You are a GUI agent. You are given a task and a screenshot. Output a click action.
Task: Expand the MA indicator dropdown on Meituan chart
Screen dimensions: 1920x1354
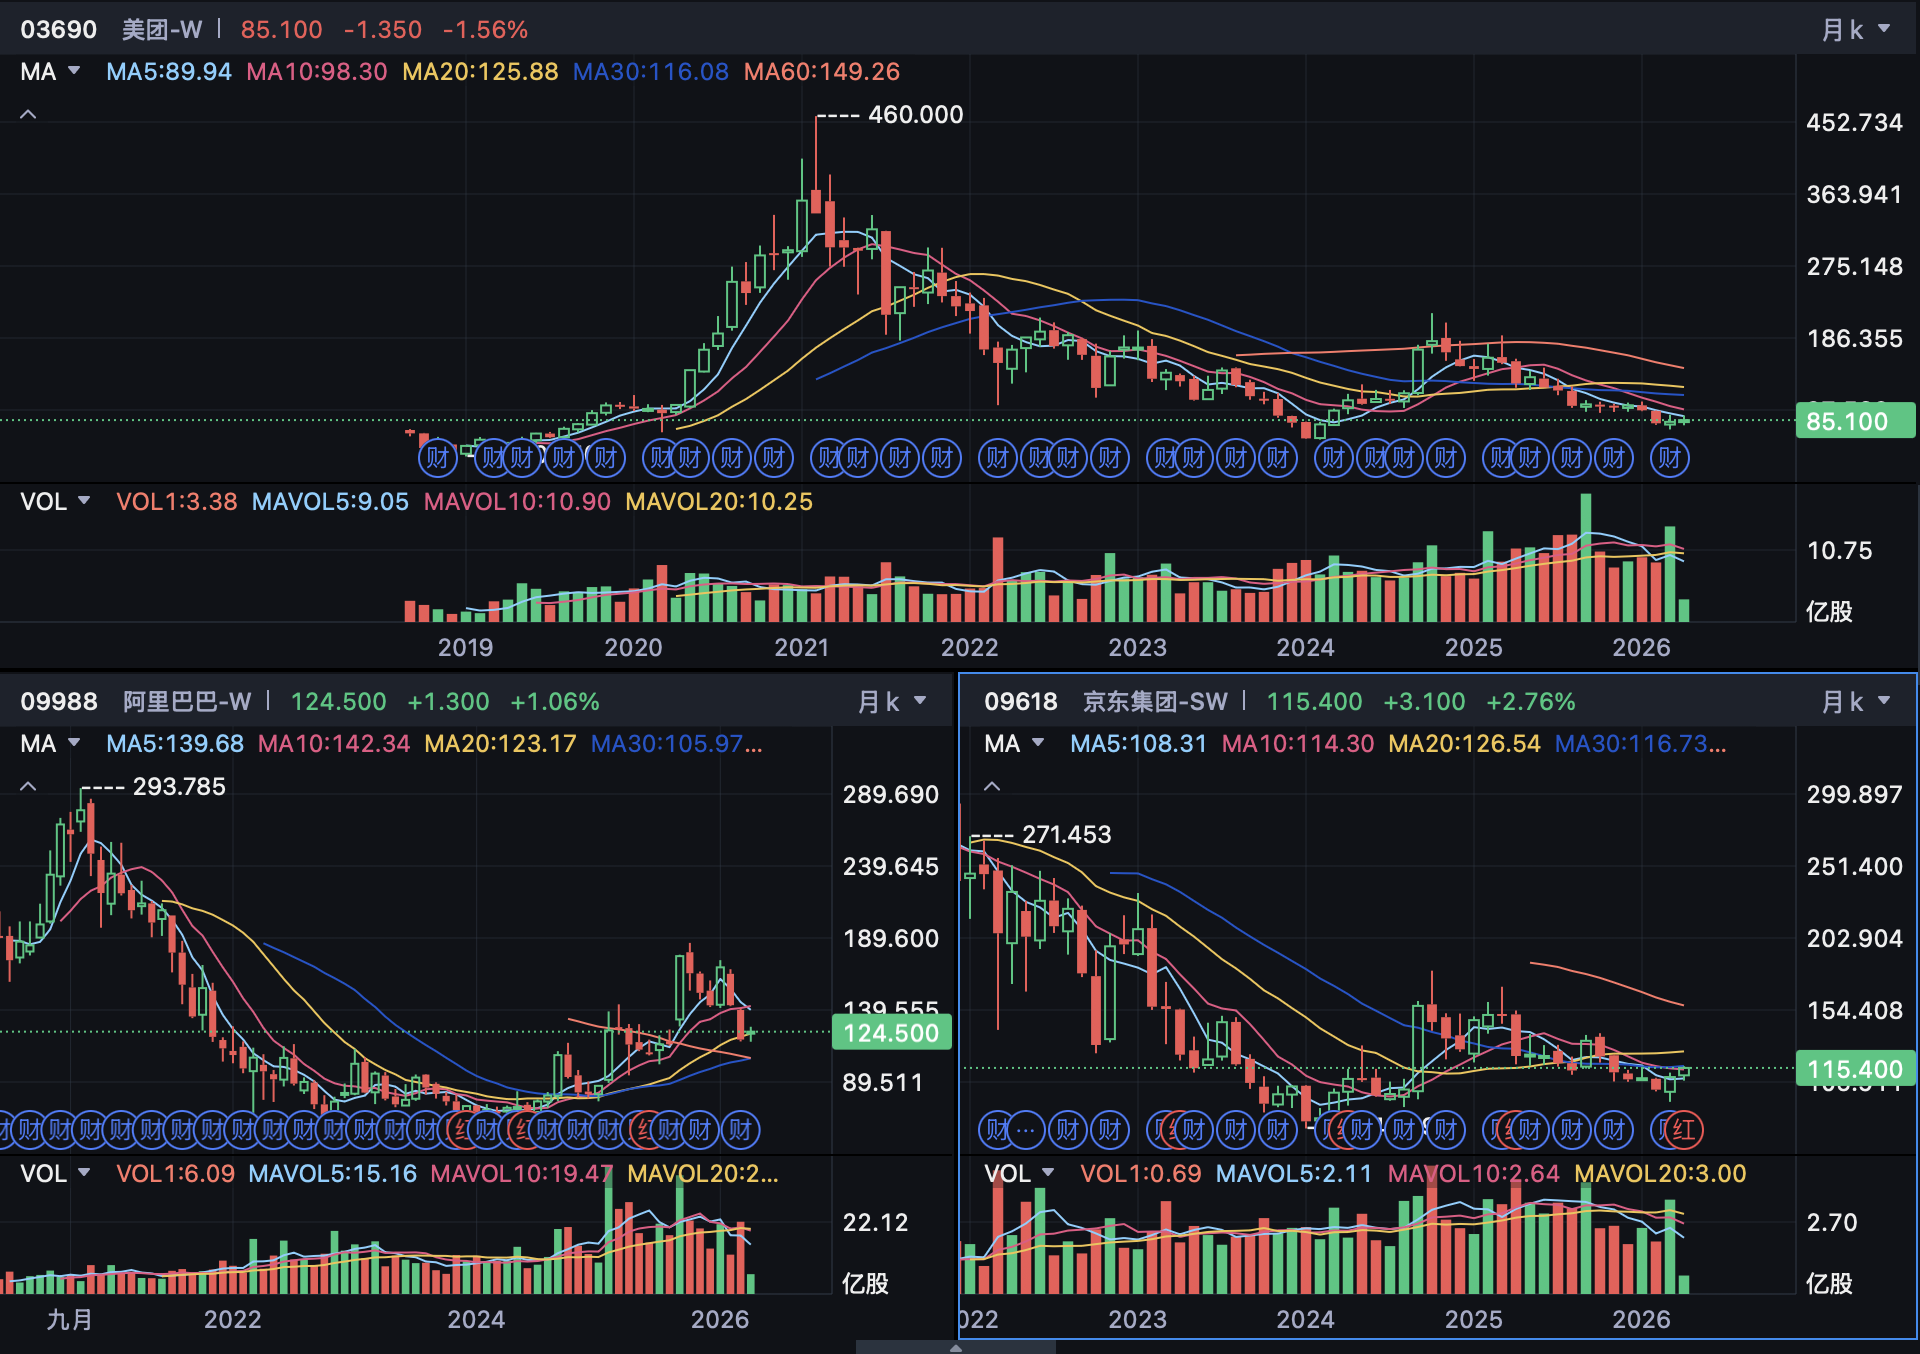(51, 72)
